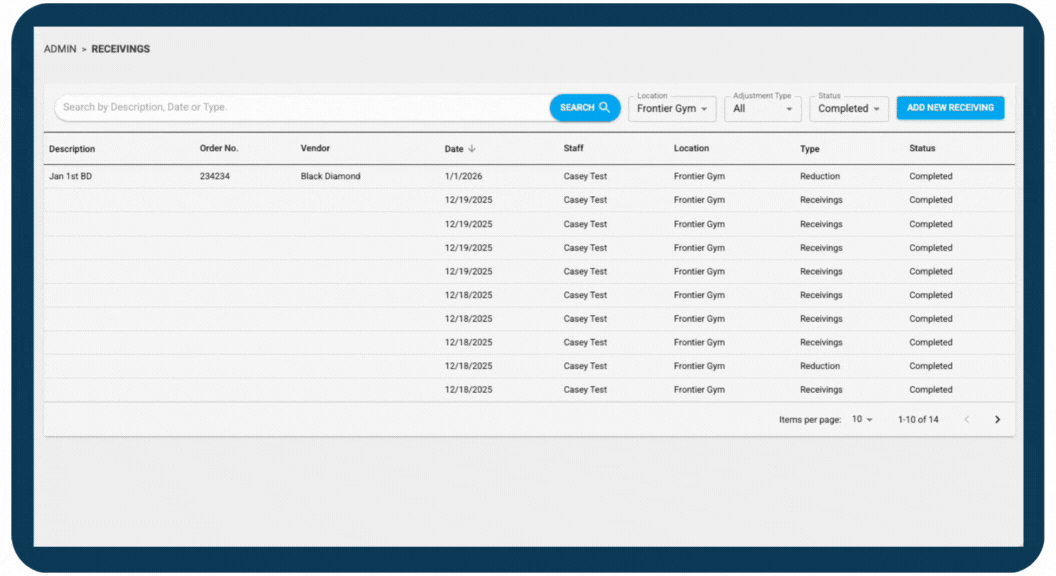Expand the Adjustment Type dropdown
Viewport: 1056px width, 576px height.
tap(762, 109)
